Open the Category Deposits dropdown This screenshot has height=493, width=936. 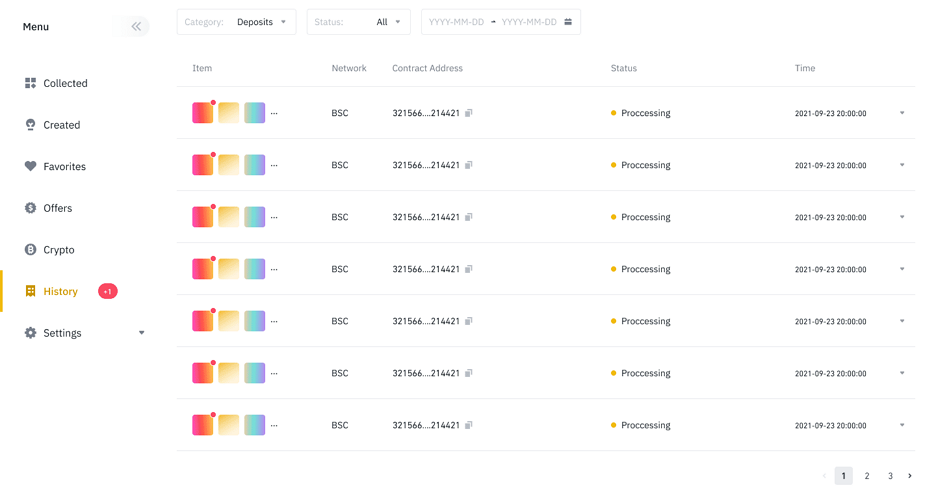pyautogui.click(x=236, y=22)
